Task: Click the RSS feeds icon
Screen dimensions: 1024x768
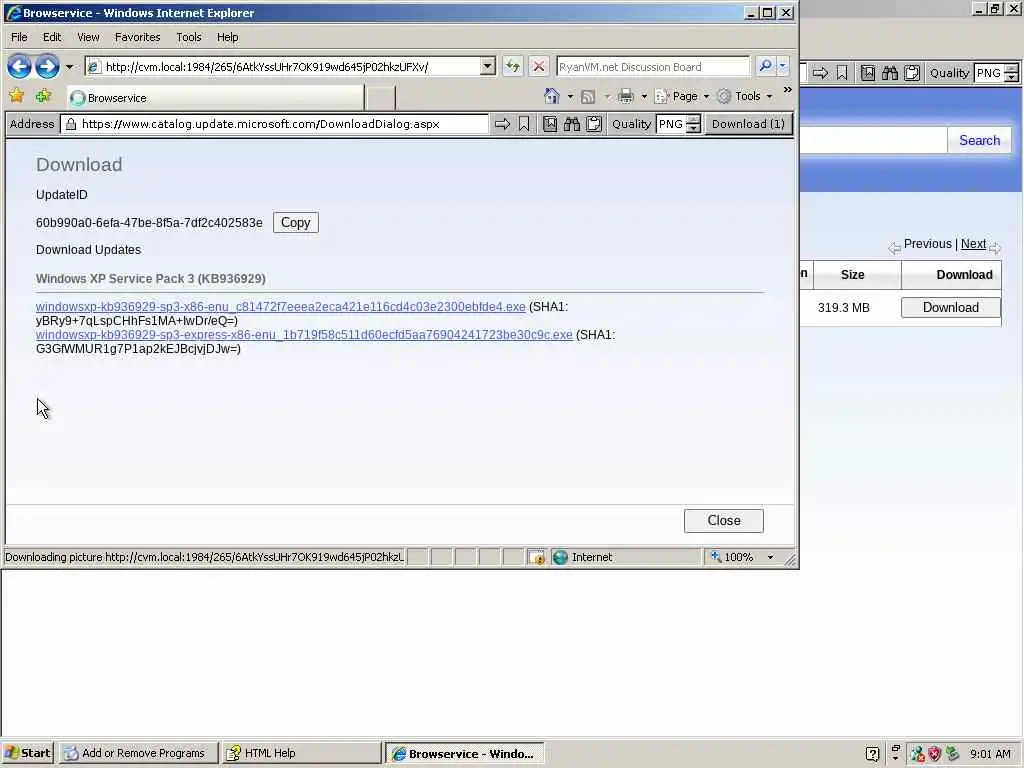Action: (x=588, y=97)
